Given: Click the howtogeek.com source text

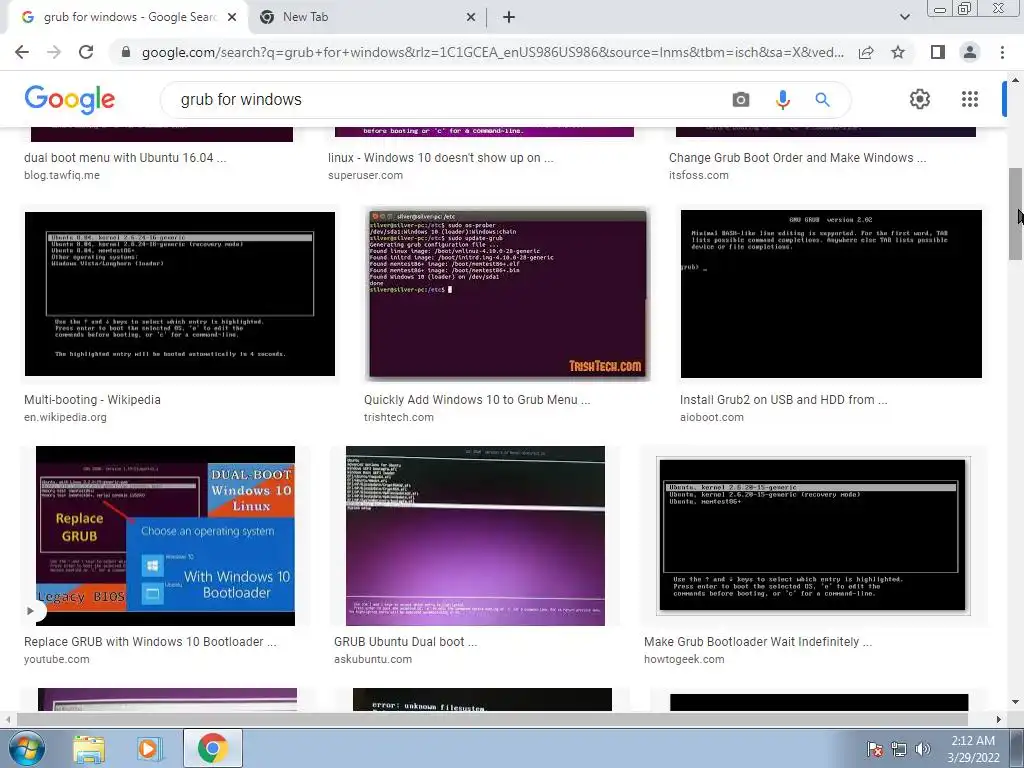Looking at the screenshot, I should tap(684, 660).
